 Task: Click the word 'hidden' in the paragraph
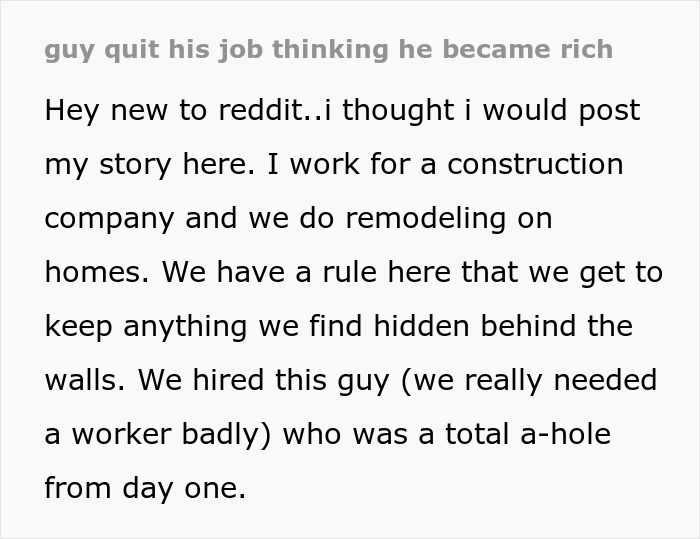[x=421, y=326]
